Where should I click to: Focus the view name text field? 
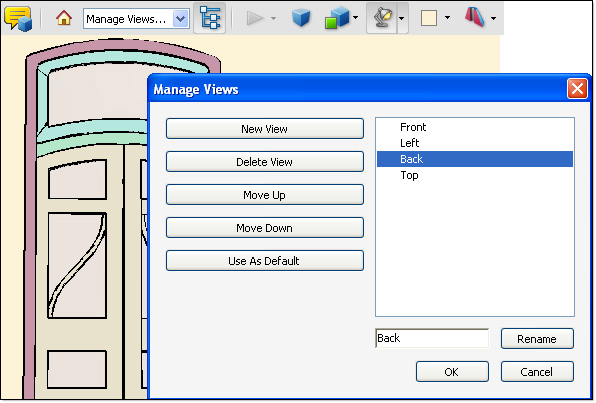coord(432,338)
